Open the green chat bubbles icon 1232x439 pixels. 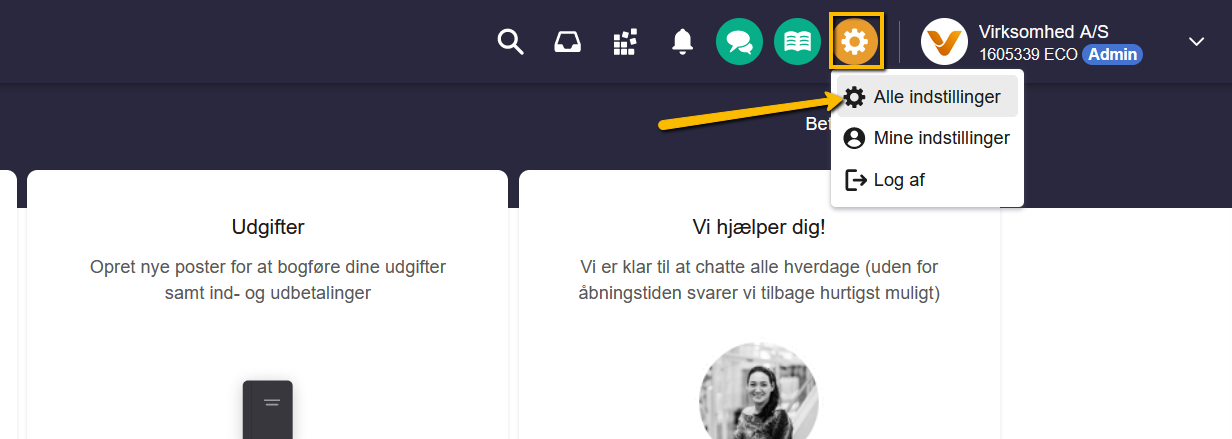740,42
